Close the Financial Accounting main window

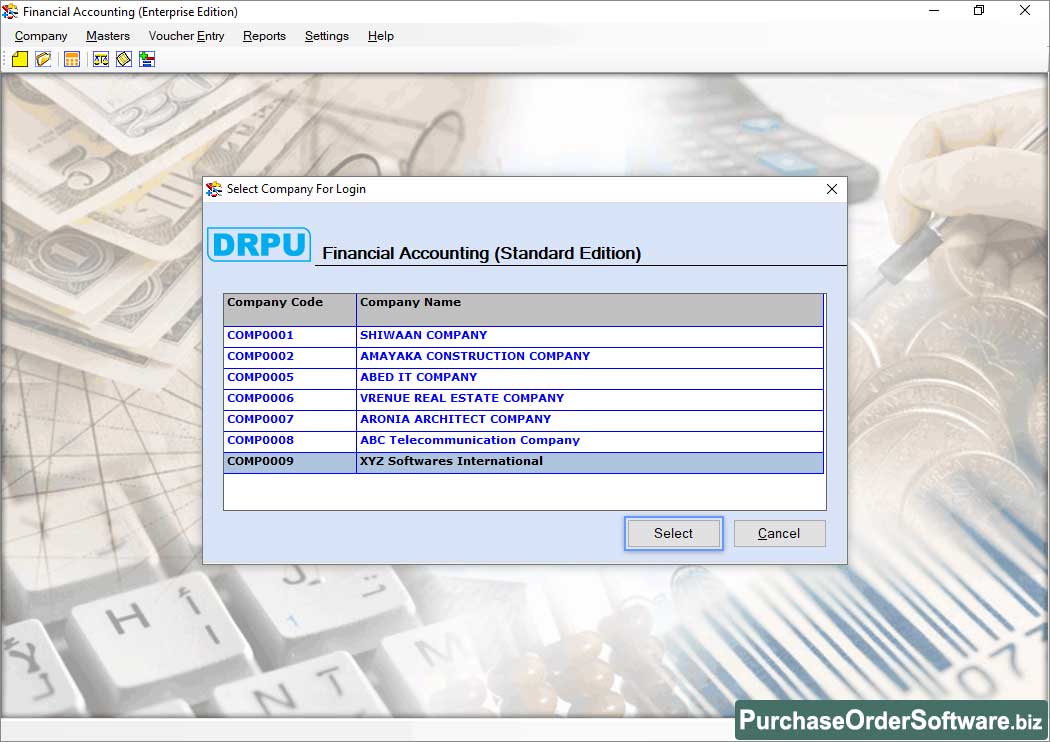click(x=1025, y=11)
